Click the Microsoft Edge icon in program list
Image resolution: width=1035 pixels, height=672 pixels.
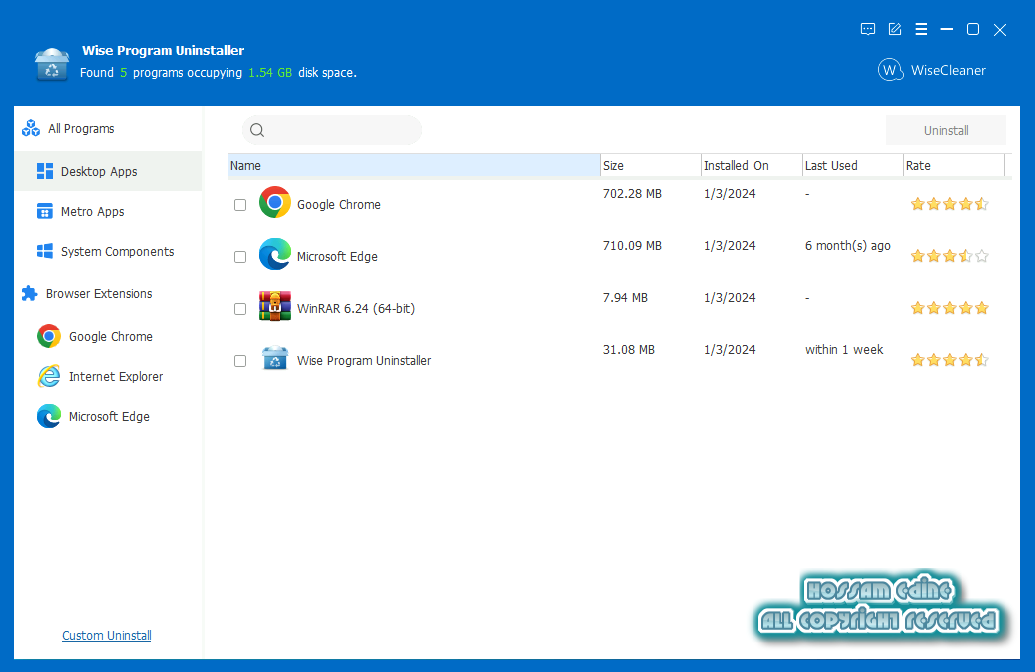click(275, 254)
